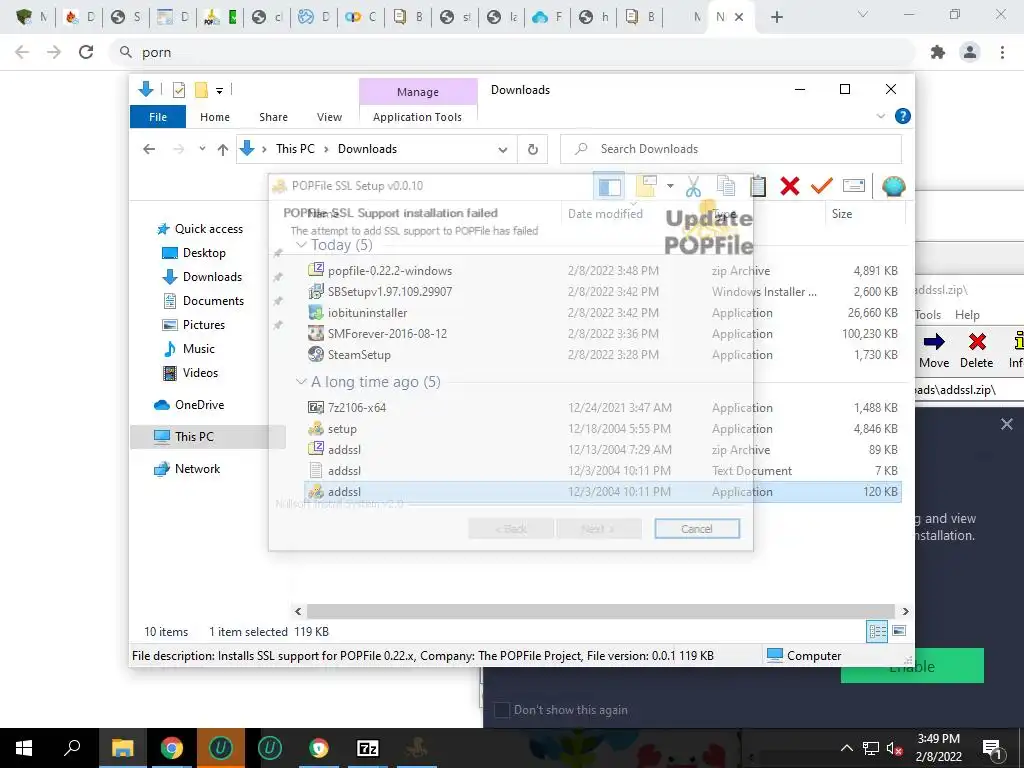The width and height of the screenshot is (1024, 768).
Task: Open File Explorer from the taskbar
Action: pos(122,748)
